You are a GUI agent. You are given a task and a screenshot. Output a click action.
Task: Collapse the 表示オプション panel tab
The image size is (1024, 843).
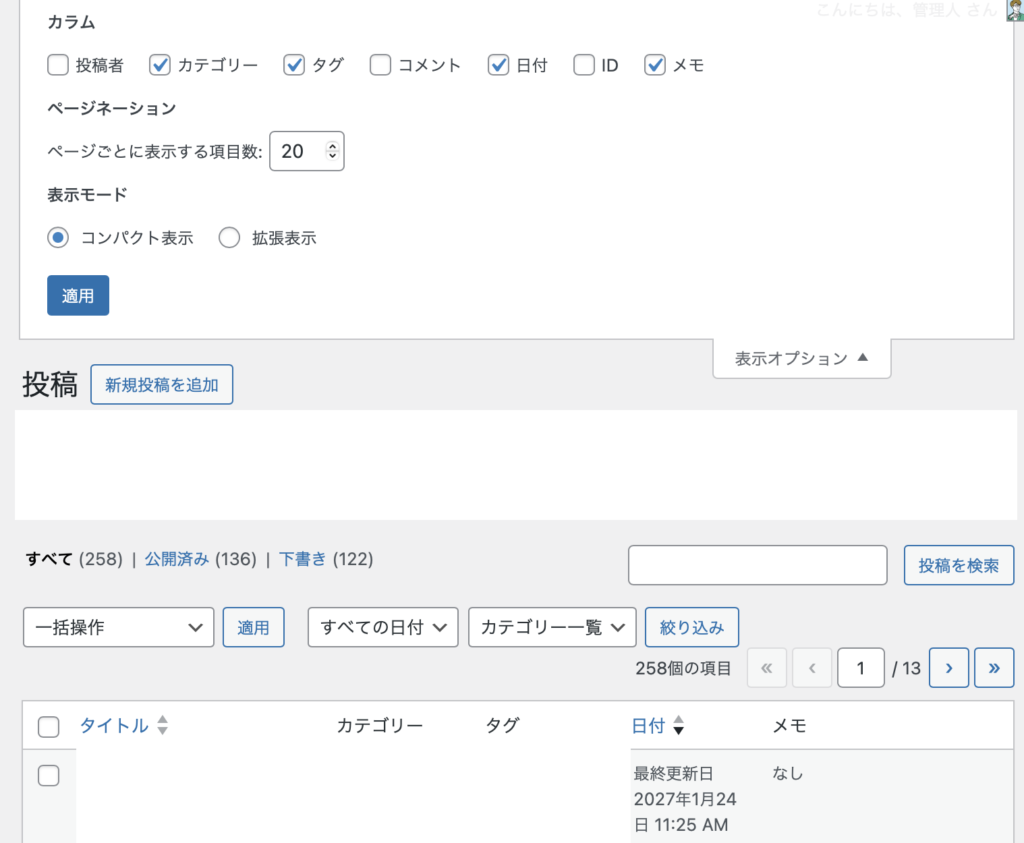[x=801, y=358]
